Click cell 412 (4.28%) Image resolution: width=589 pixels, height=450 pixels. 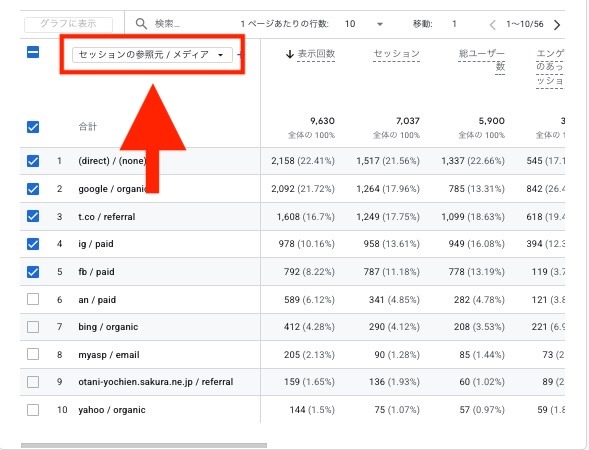point(309,327)
